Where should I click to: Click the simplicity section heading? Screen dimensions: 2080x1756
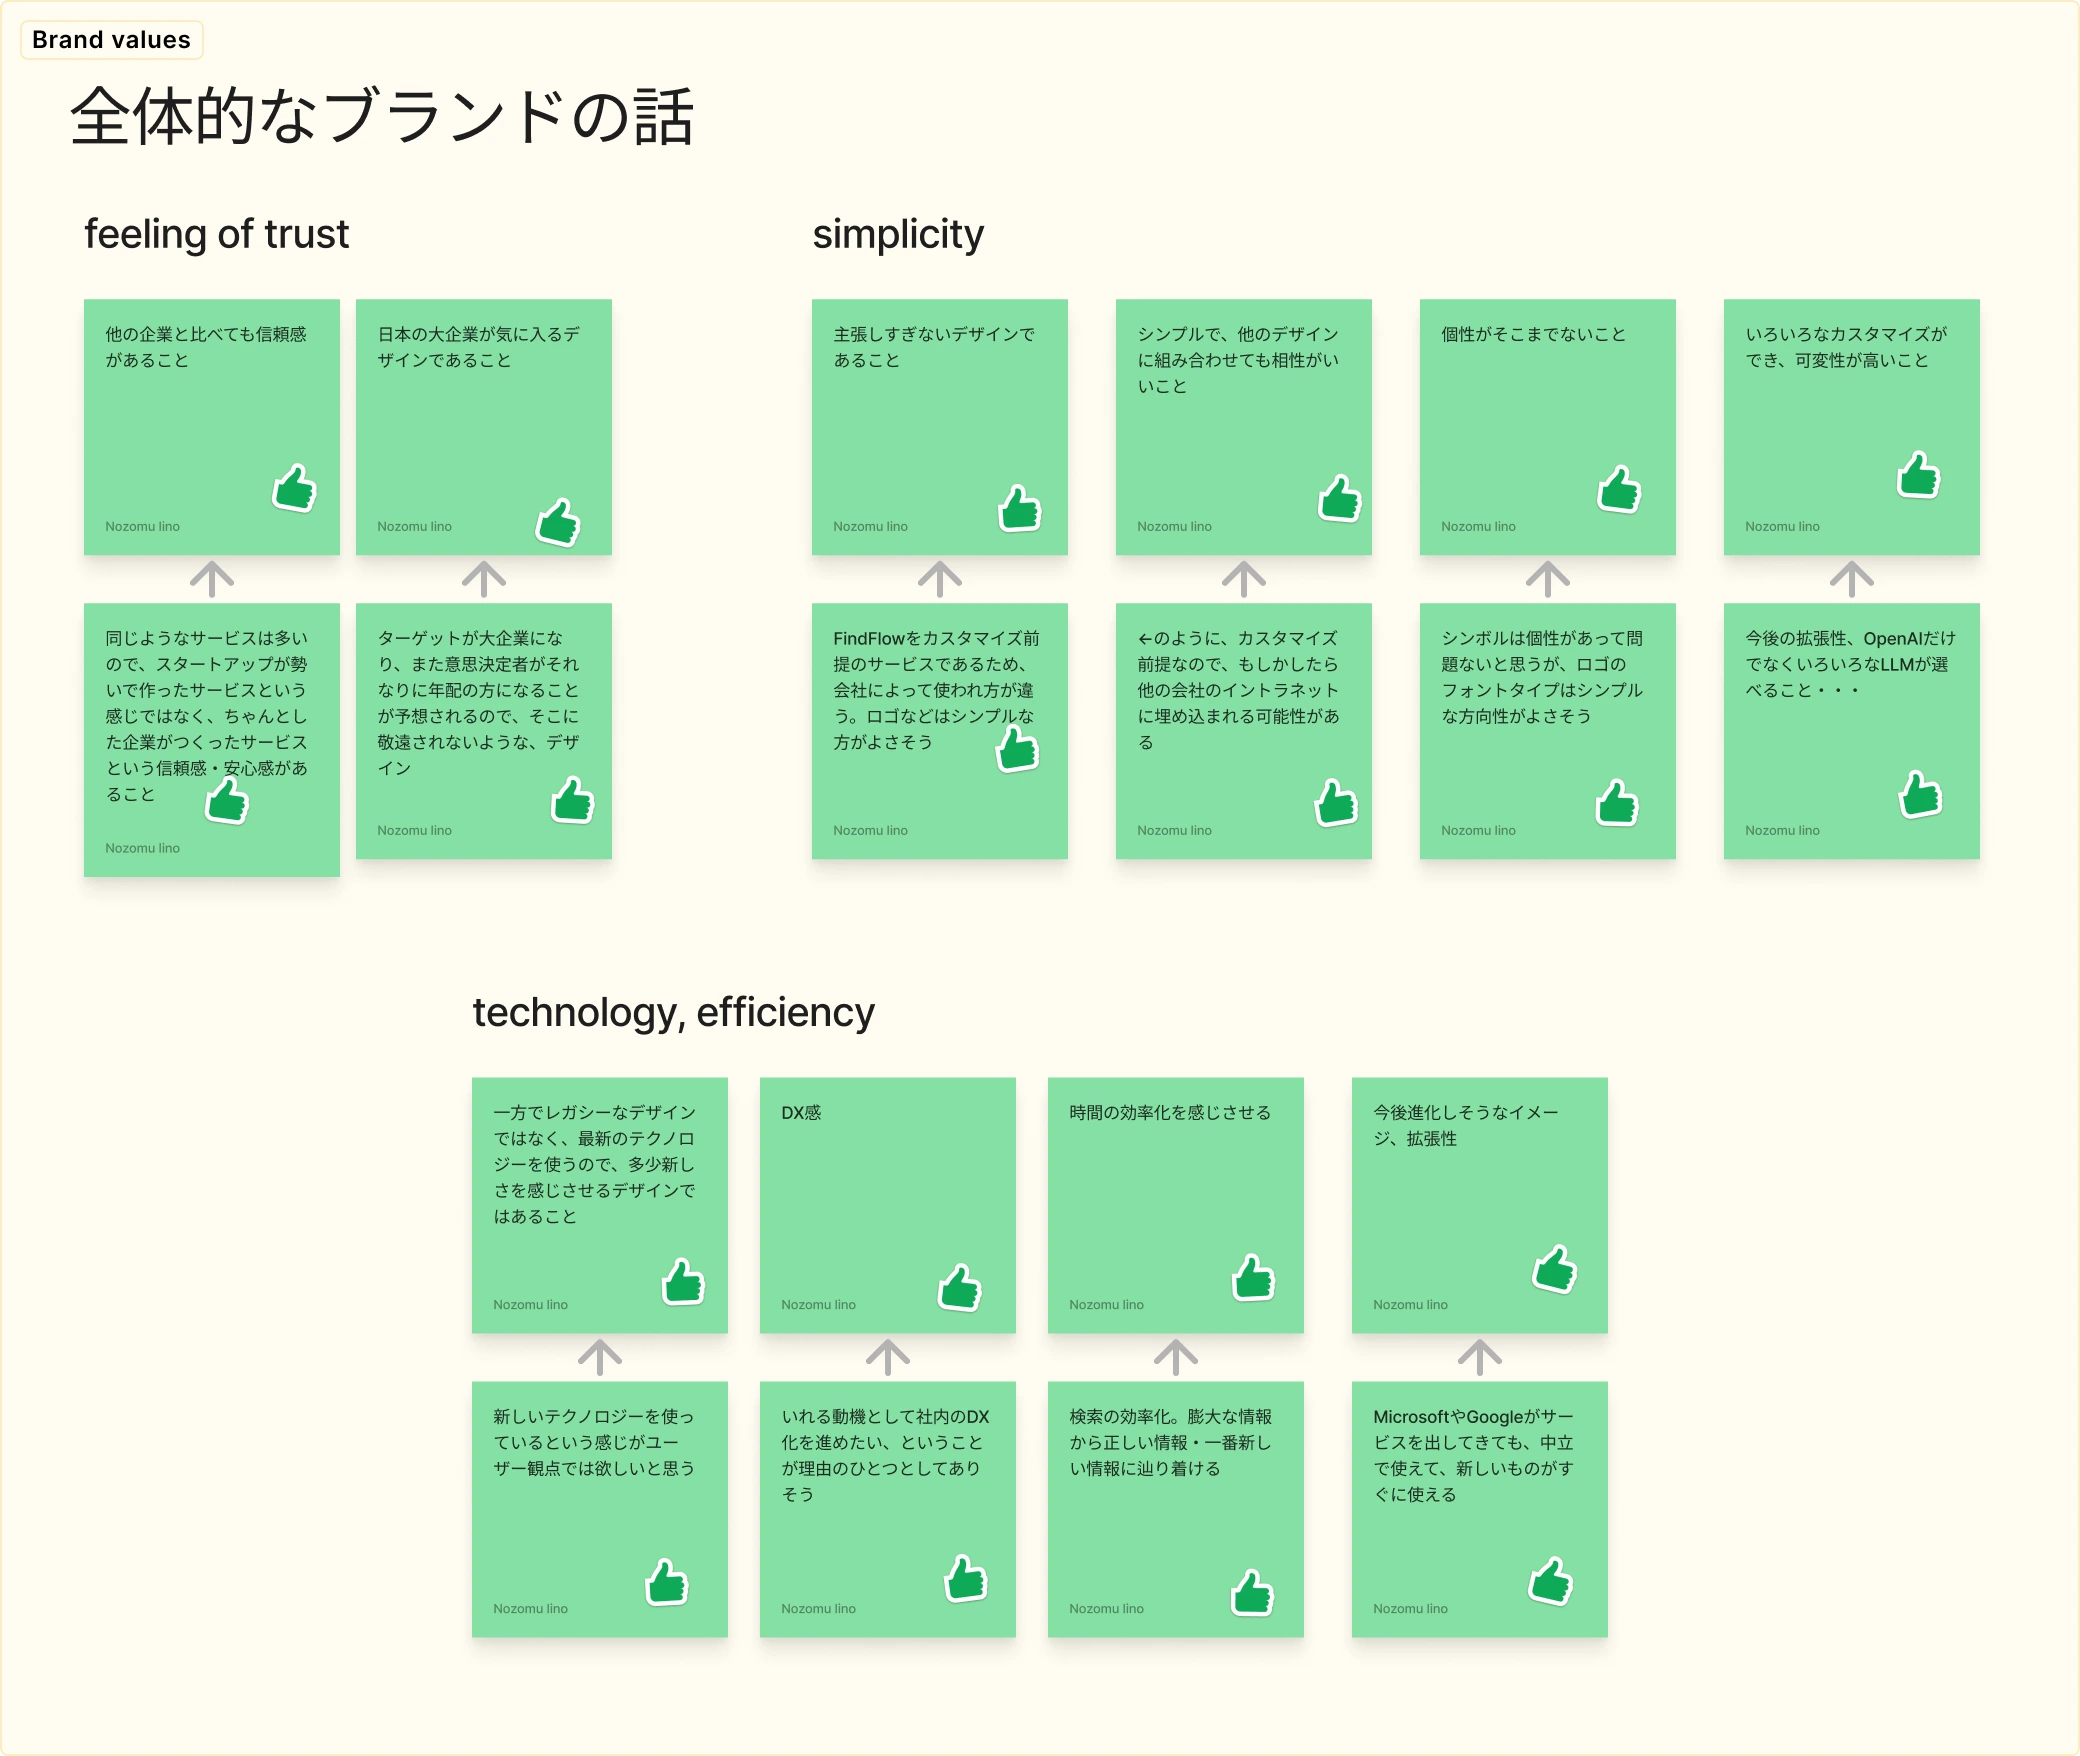click(897, 235)
